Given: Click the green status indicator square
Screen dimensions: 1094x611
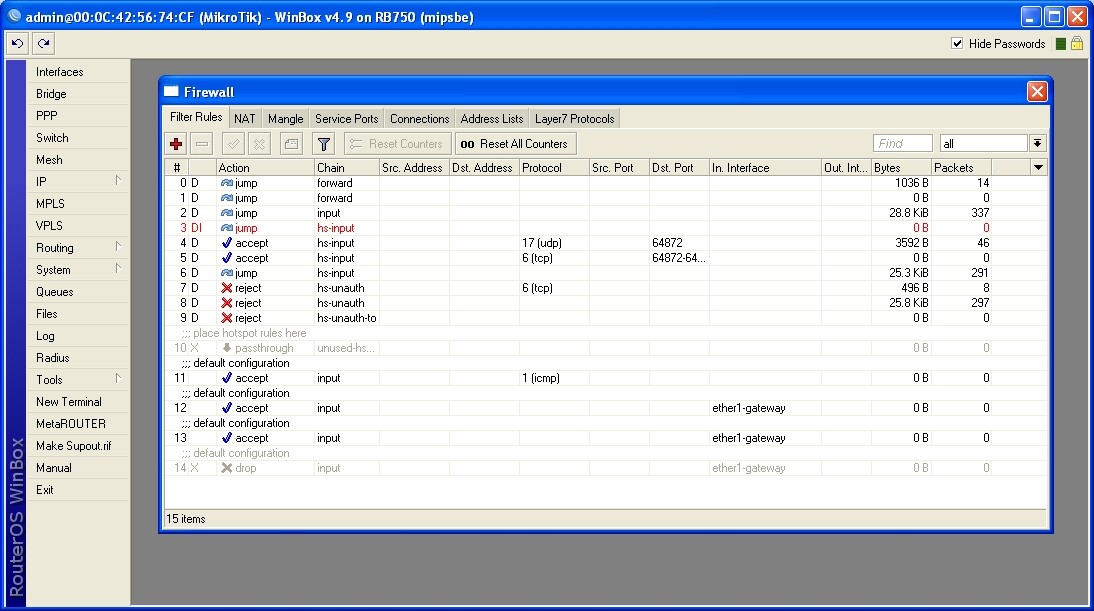Looking at the screenshot, I should 1061,44.
